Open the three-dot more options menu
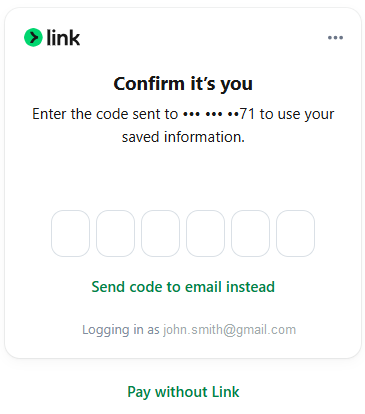This screenshot has width=365, height=414. pos(335,38)
